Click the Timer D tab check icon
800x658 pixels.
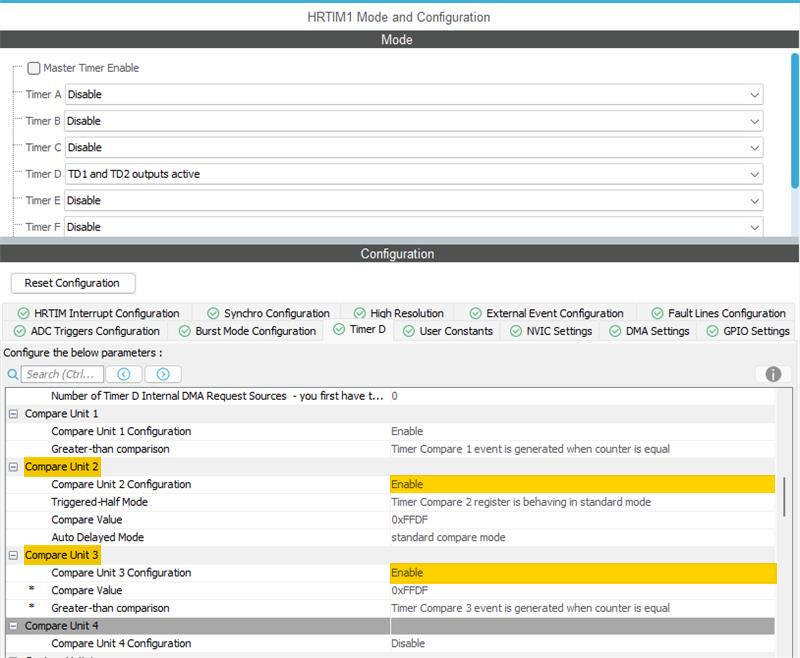338,330
